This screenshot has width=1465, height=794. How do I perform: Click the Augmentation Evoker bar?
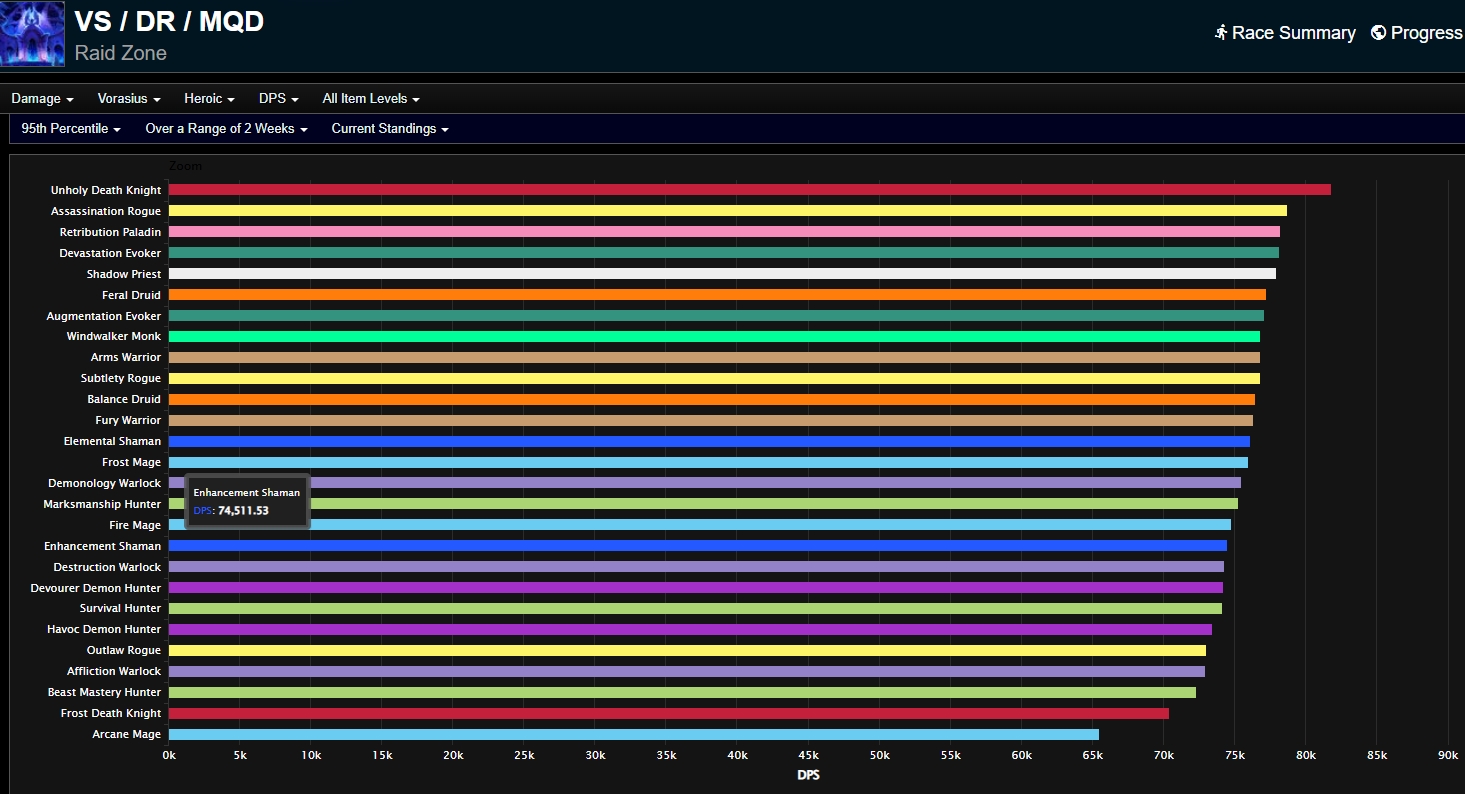pyautogui.click(x=716, y=316)
